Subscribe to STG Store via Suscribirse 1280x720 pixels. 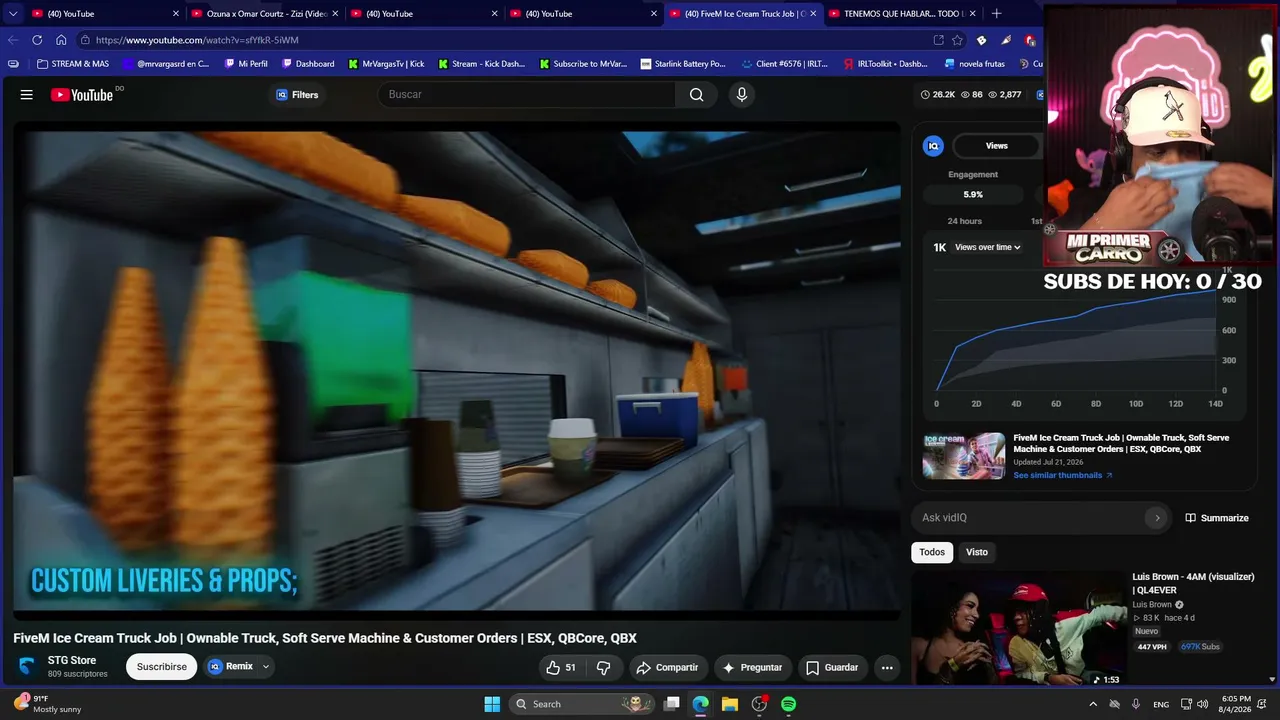pos(162,667)
